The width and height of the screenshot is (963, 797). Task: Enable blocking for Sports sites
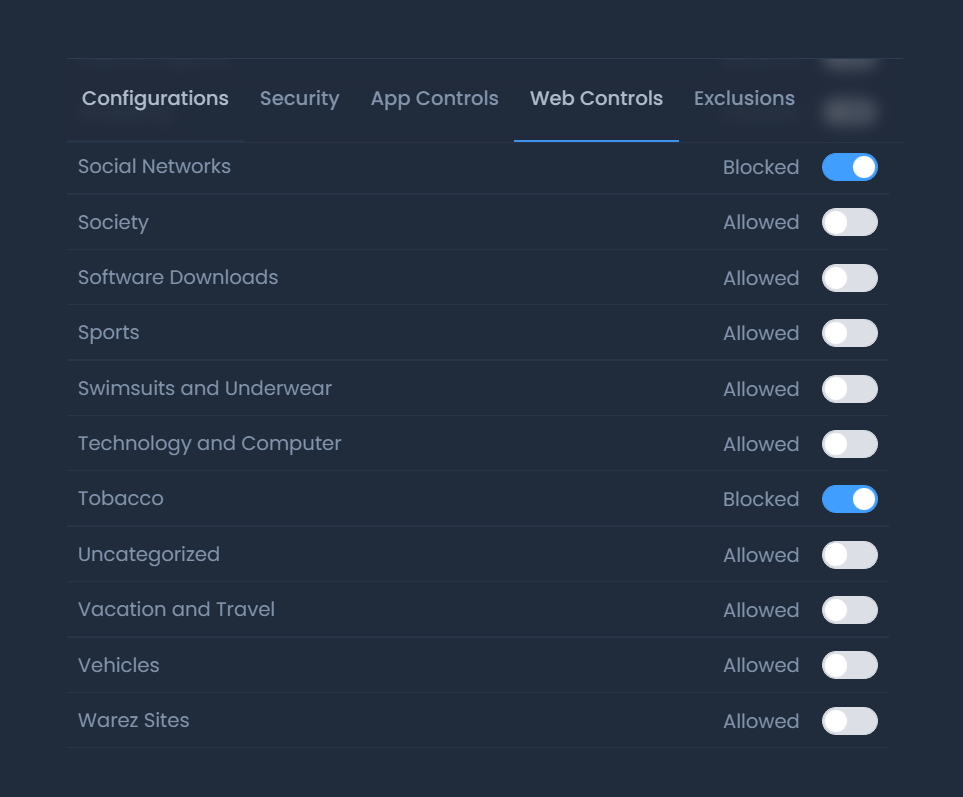[x=850, y=333]
